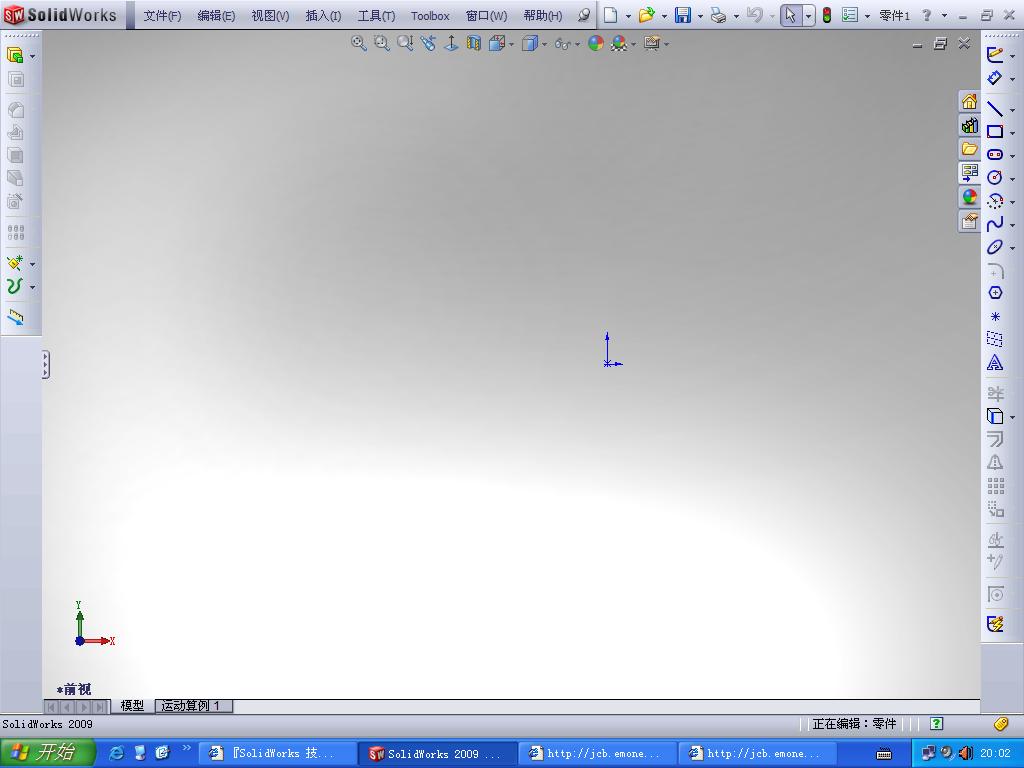Viewport: 1024px width, 768px height.
Task: Select the sketch Text tool
Action: [x=995, y=362]
